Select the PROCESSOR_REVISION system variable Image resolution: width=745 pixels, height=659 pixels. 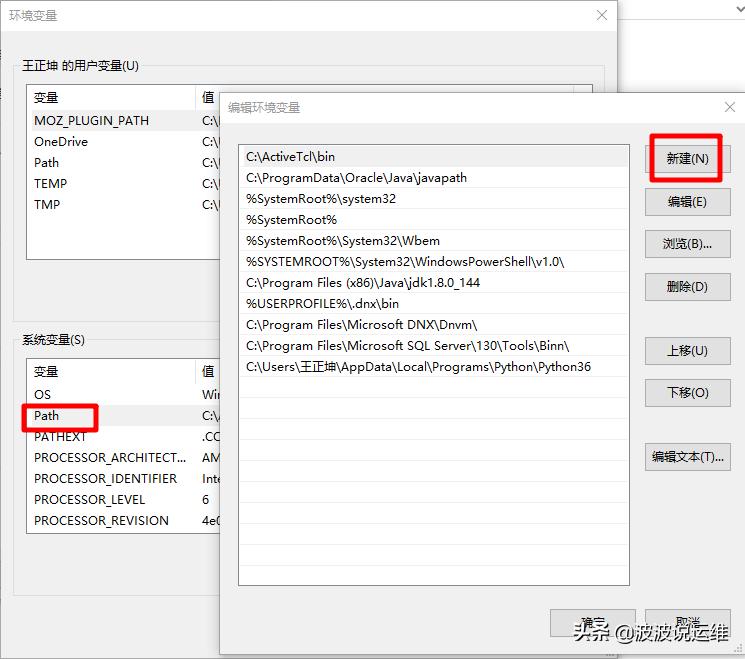124,521
